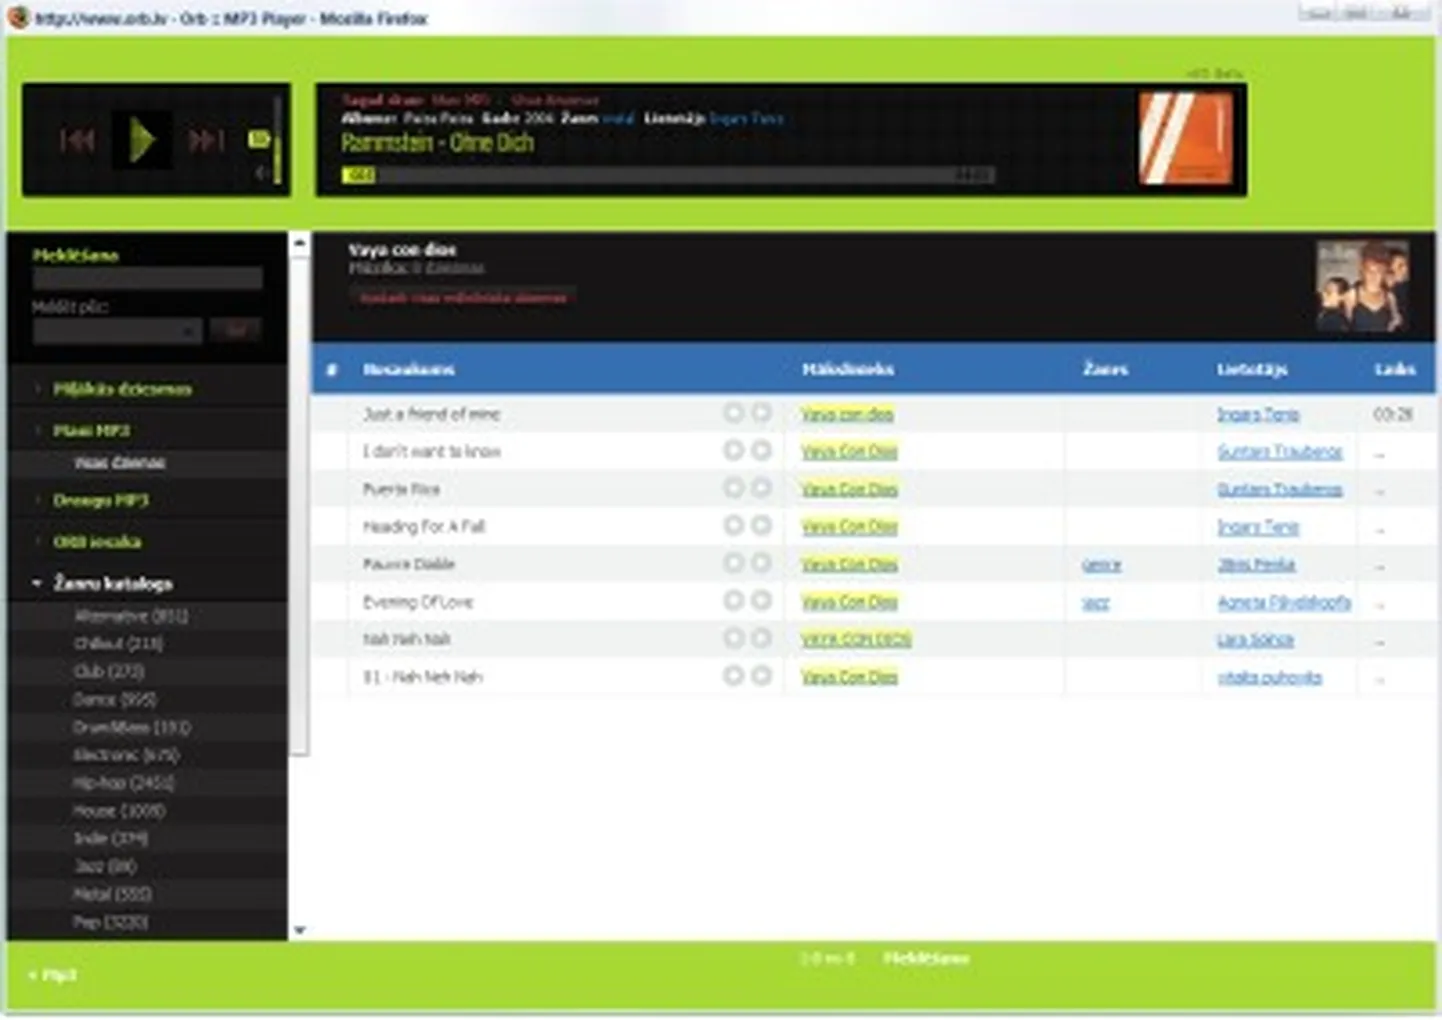Open the 'Meklēt pēc' search-by dropdown

[118, 330]
